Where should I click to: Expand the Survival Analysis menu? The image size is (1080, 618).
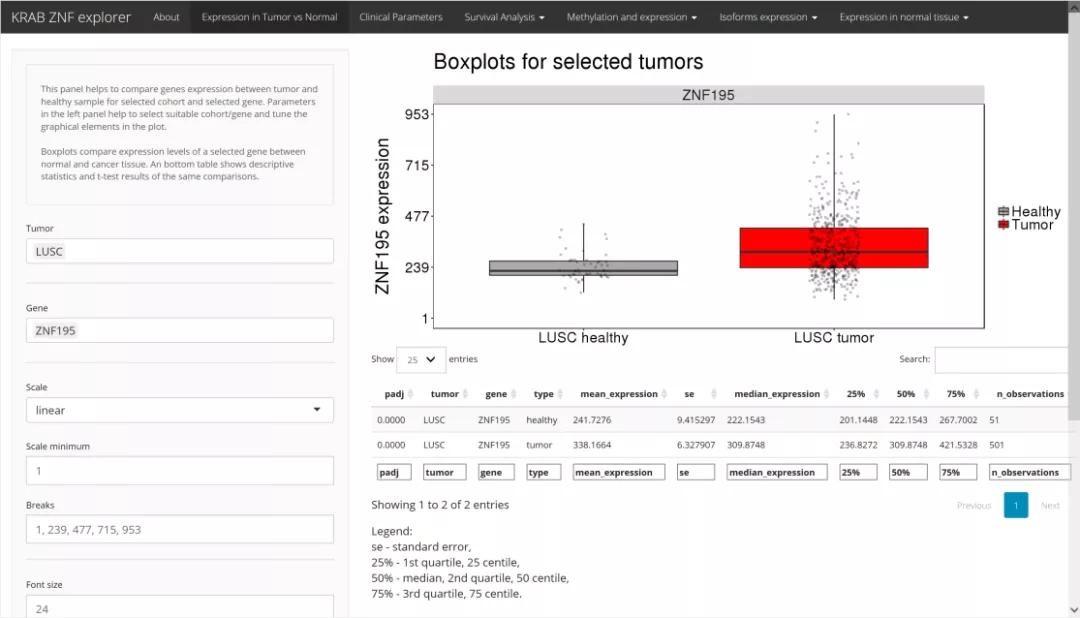pos(504,17)
